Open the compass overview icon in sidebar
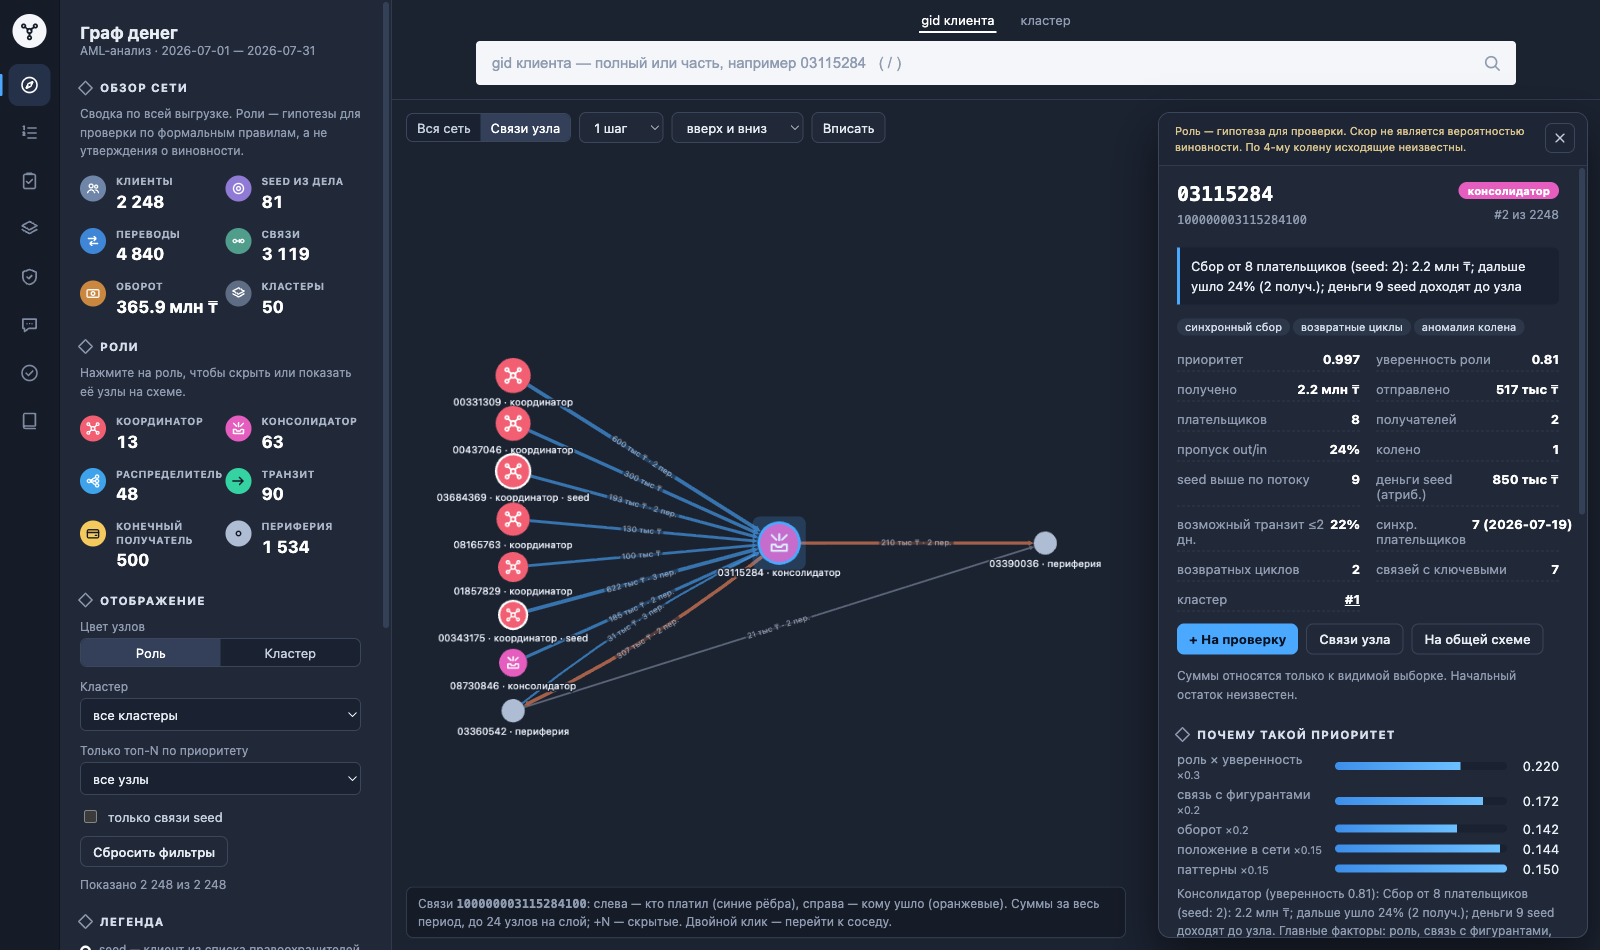This screenshot has height=950, width=1600. click(x=30, y=85)
